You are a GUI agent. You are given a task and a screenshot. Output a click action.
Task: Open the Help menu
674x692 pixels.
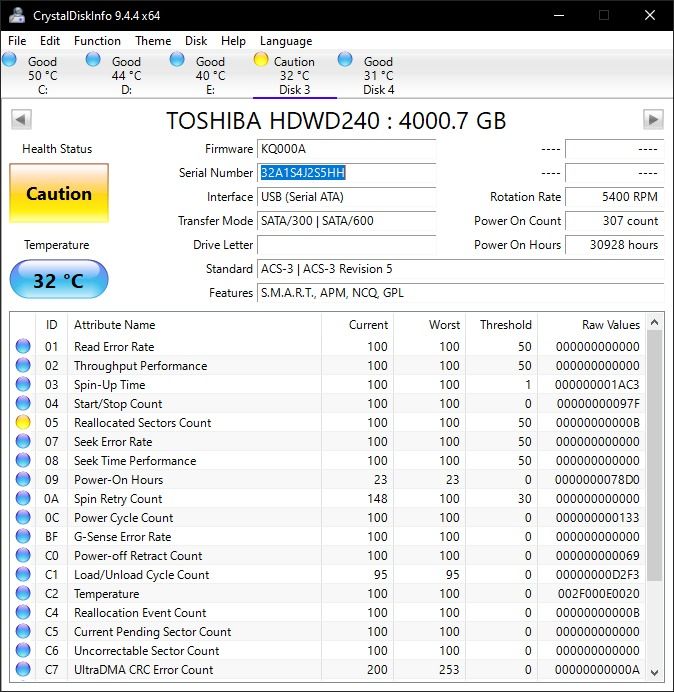233,41
